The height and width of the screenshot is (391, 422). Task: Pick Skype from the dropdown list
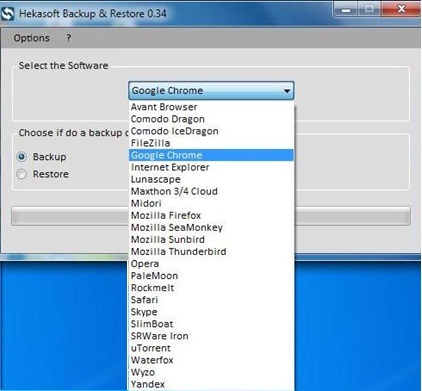click(211, 312)
